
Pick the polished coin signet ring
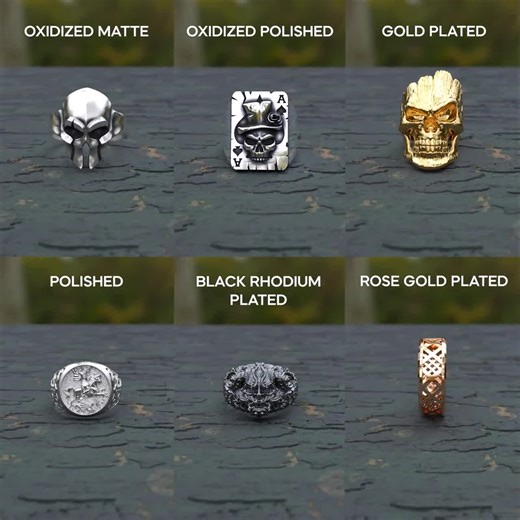[87, 390]
